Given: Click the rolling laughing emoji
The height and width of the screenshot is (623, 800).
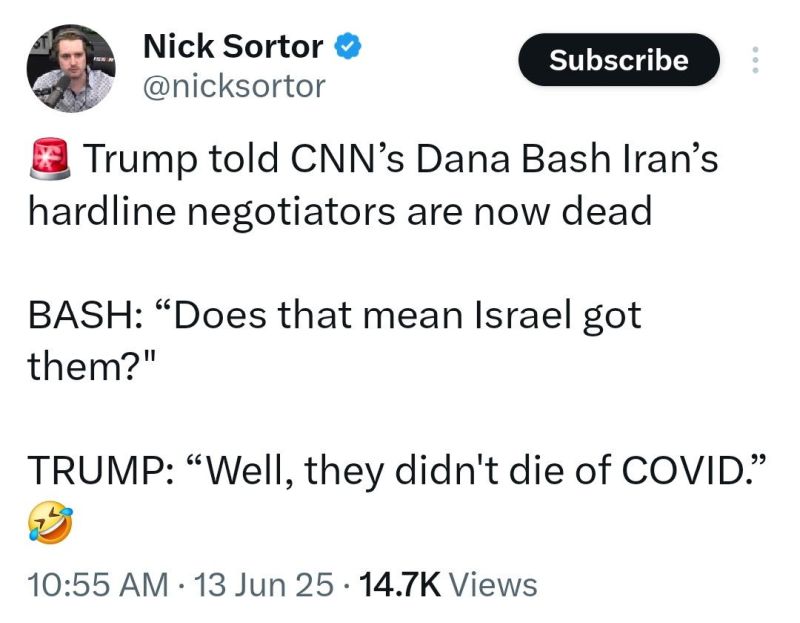Looking at the screenshot, I should pyautogui.click(x=48, y=522).
